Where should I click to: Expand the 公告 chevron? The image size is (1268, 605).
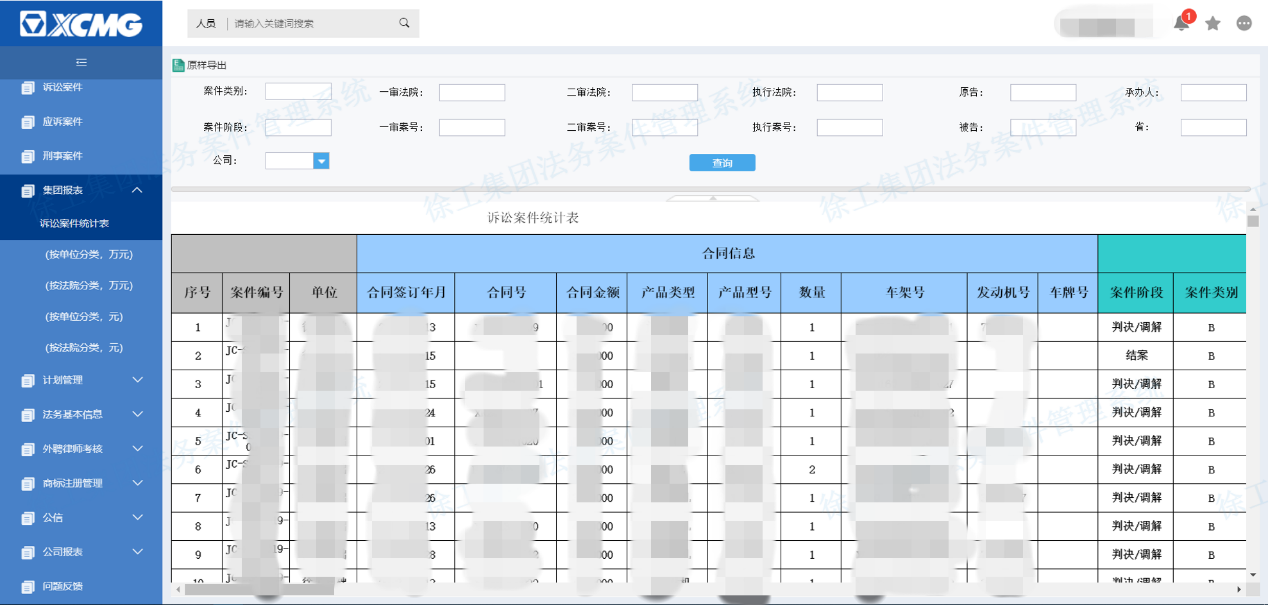click(x=137, y=517)
